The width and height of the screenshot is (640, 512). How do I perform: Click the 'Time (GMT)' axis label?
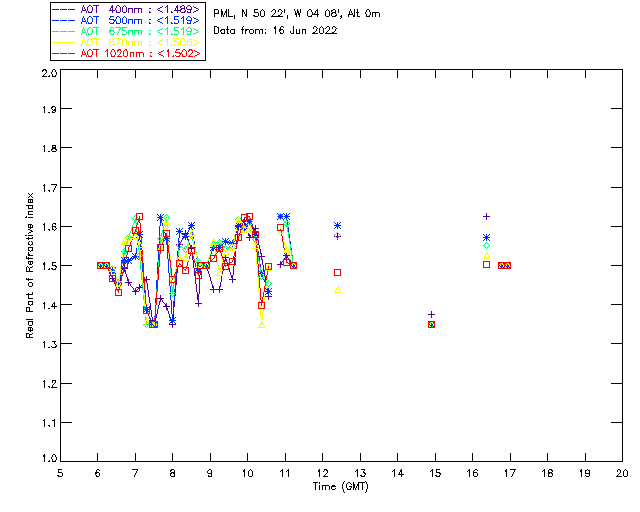340,487
